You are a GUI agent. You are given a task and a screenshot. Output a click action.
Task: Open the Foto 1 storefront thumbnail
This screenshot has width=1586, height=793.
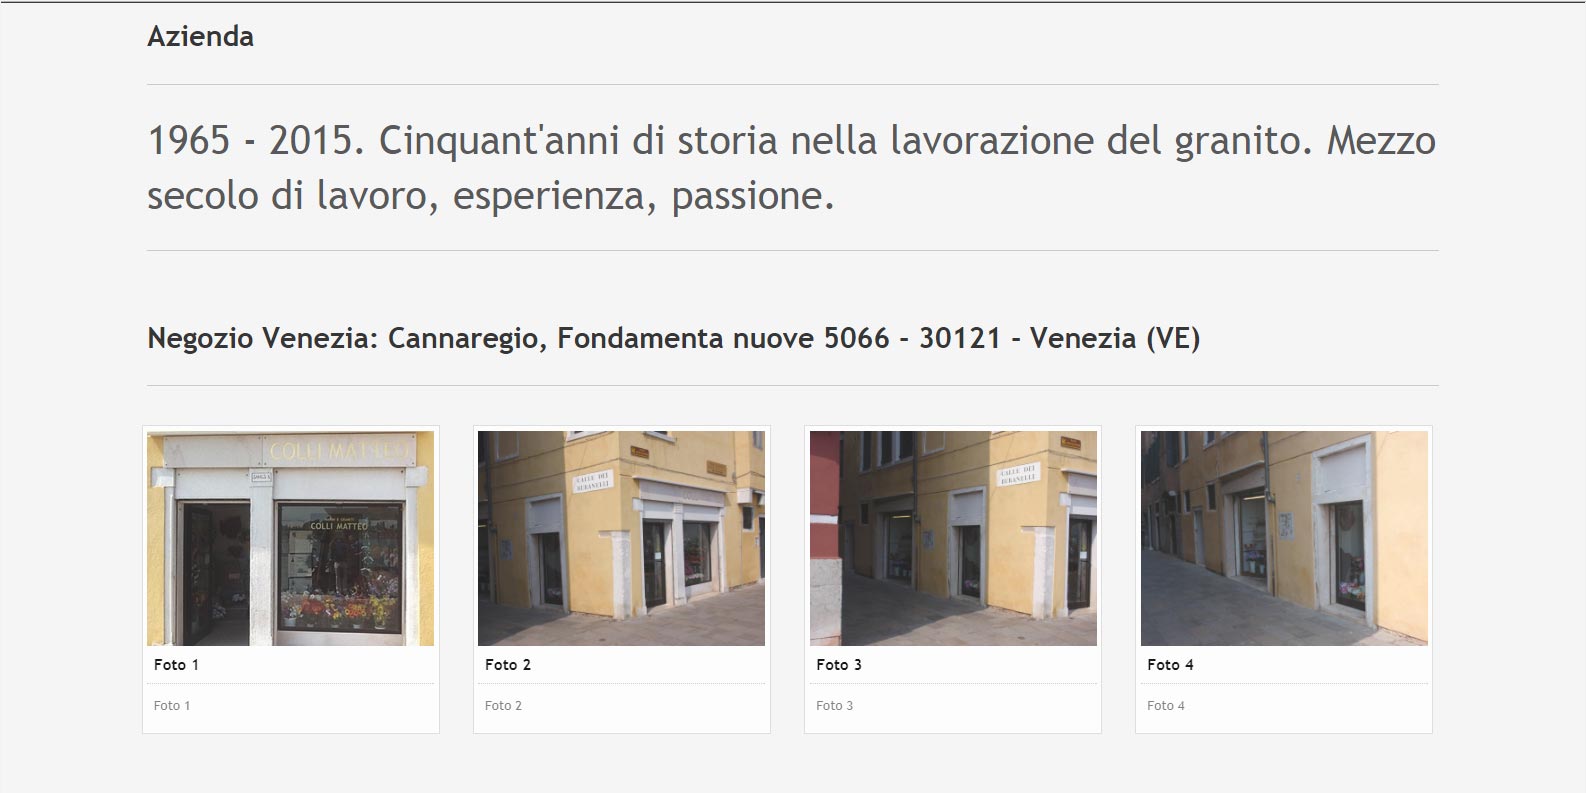290,538
